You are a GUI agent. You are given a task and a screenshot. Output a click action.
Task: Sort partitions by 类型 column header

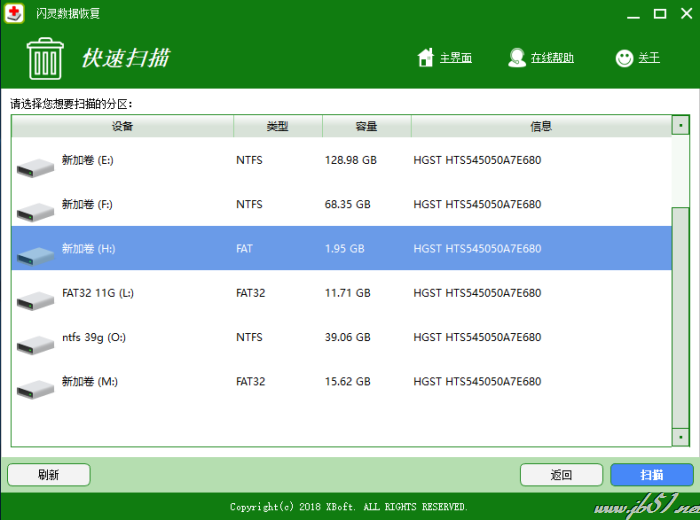277,127
